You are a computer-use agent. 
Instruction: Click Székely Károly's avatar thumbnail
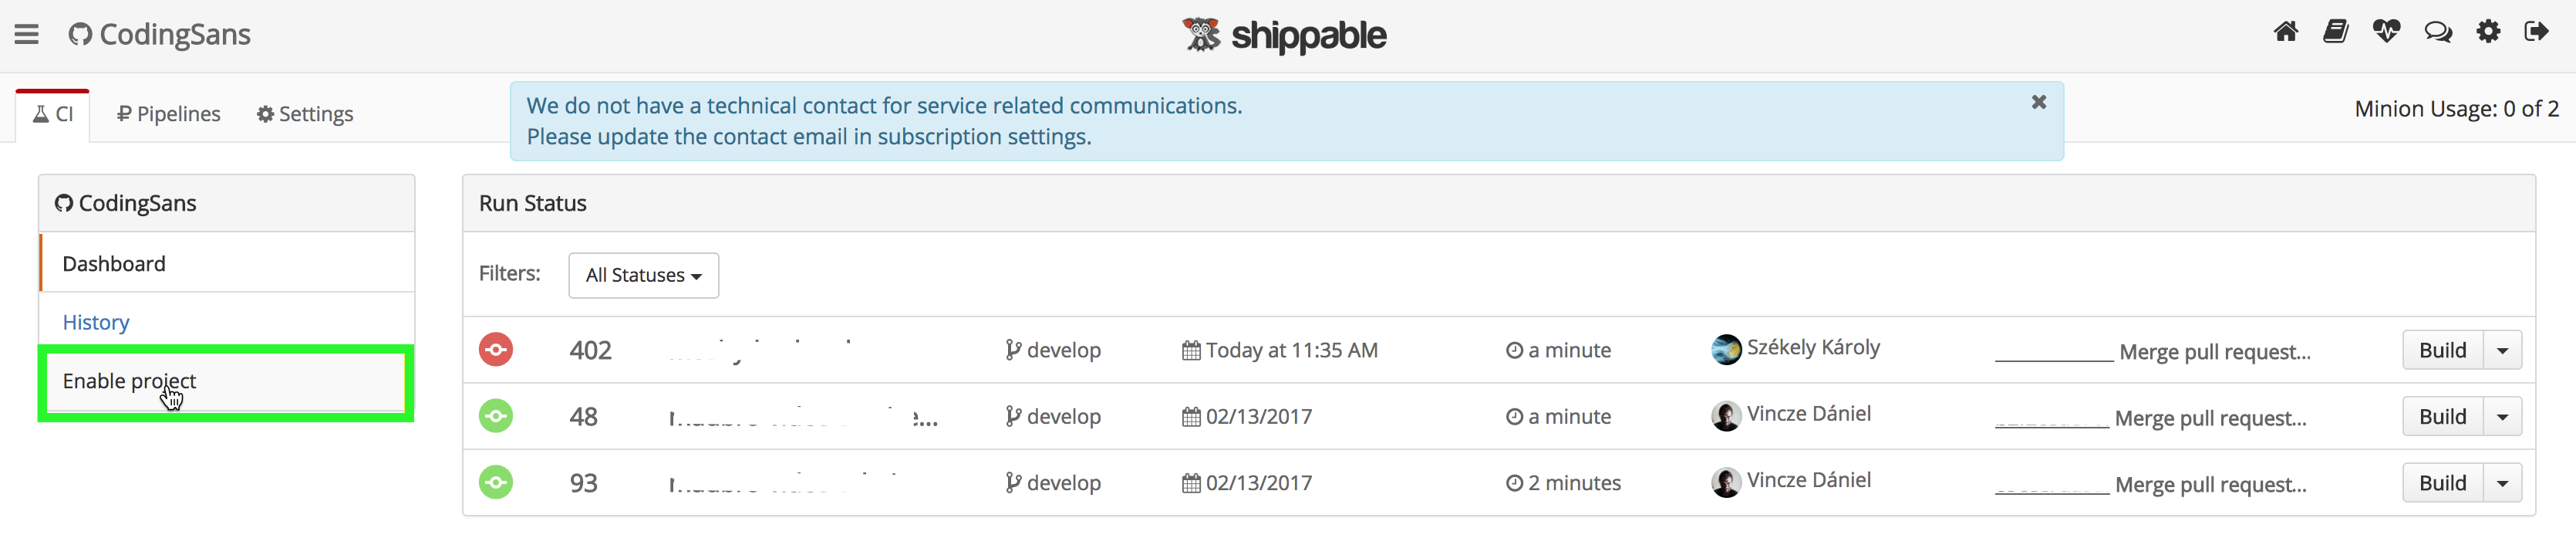pyautogui.click(x=1726, y=347)
